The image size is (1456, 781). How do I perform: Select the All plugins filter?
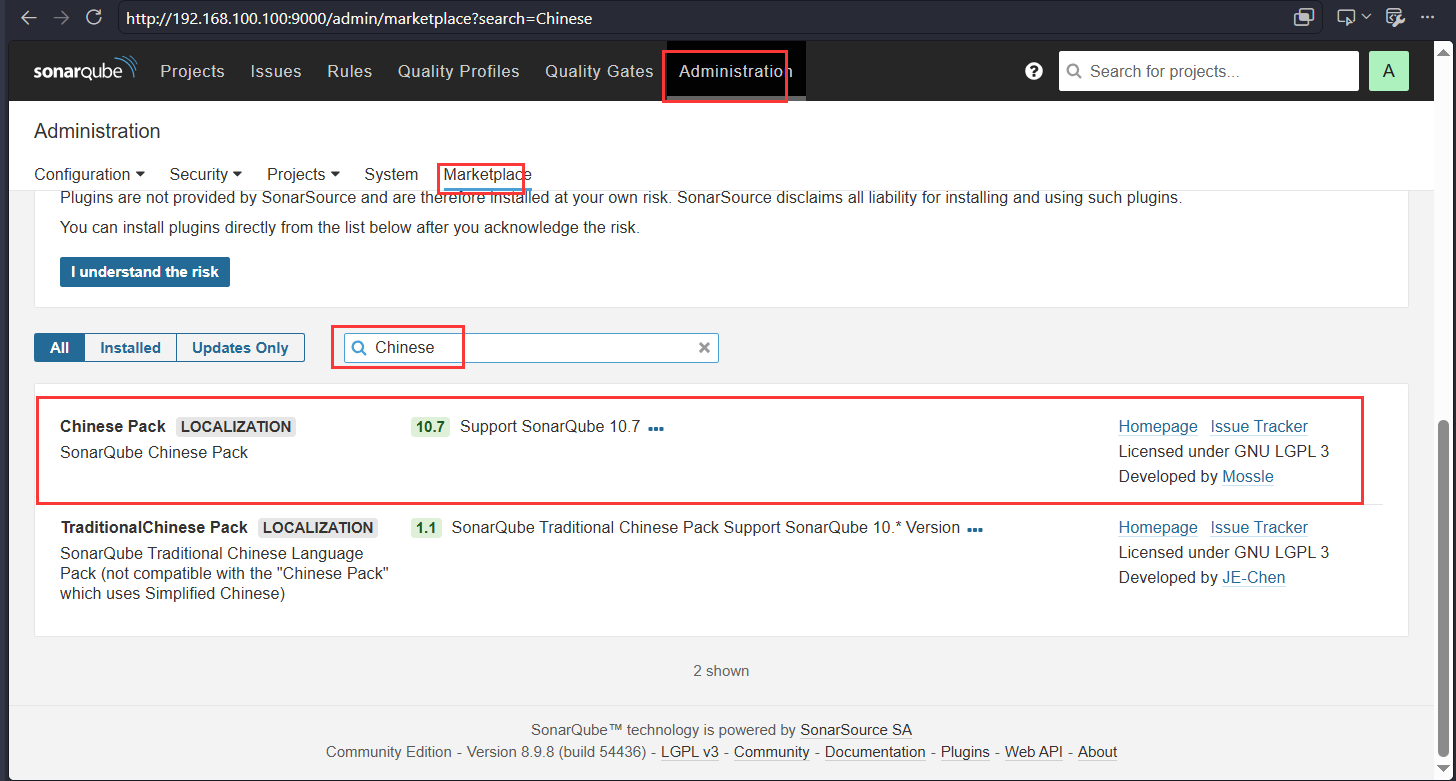point(60,348)
